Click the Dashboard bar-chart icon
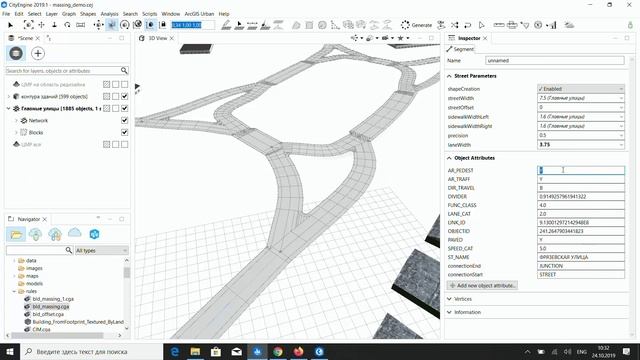This screenshot has height=360, width=640. [552, 25]
